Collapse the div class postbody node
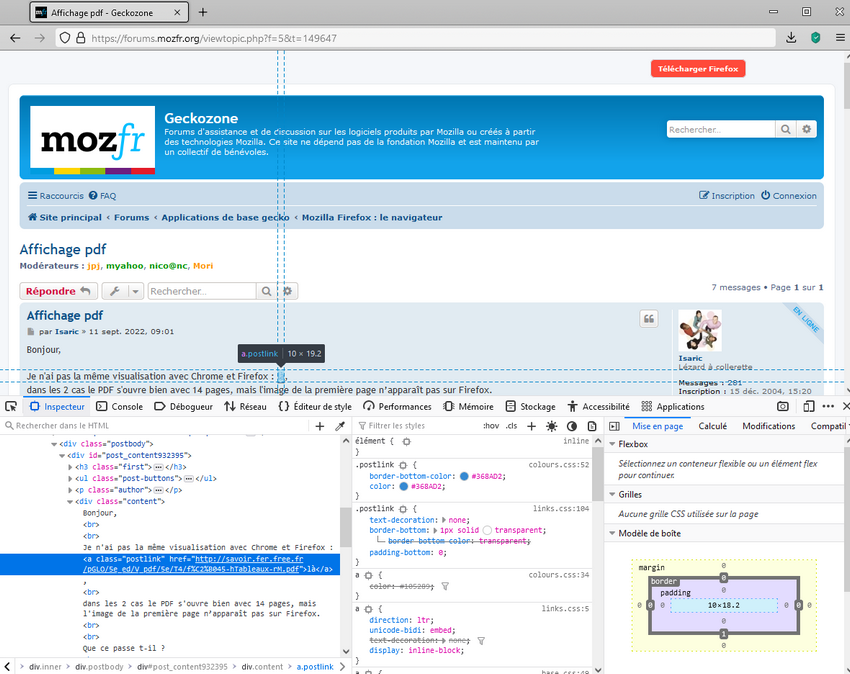Image resolution: width=850 pixels, height=674 pixels. click(x=54, y=444)
